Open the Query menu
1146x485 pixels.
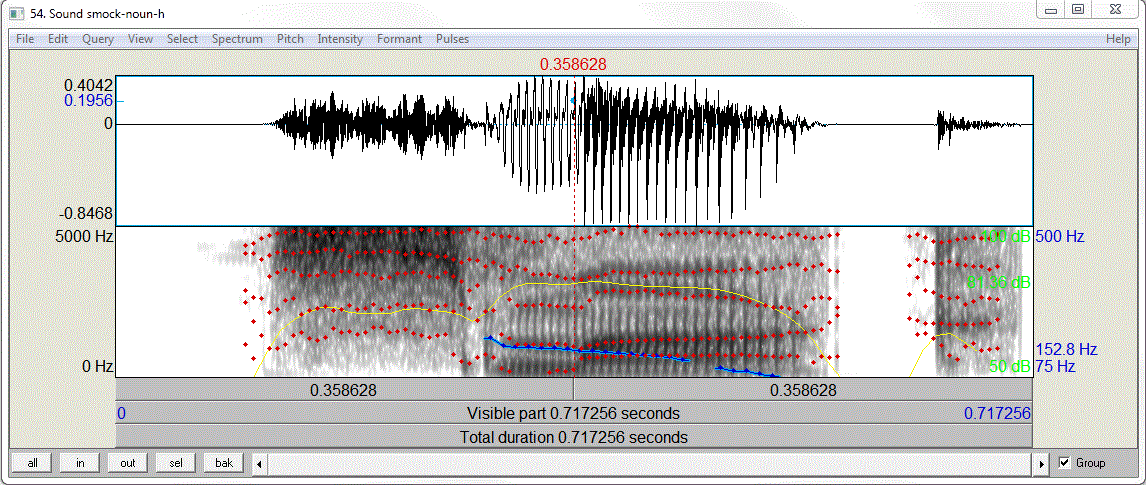click(x=98, y=39)
